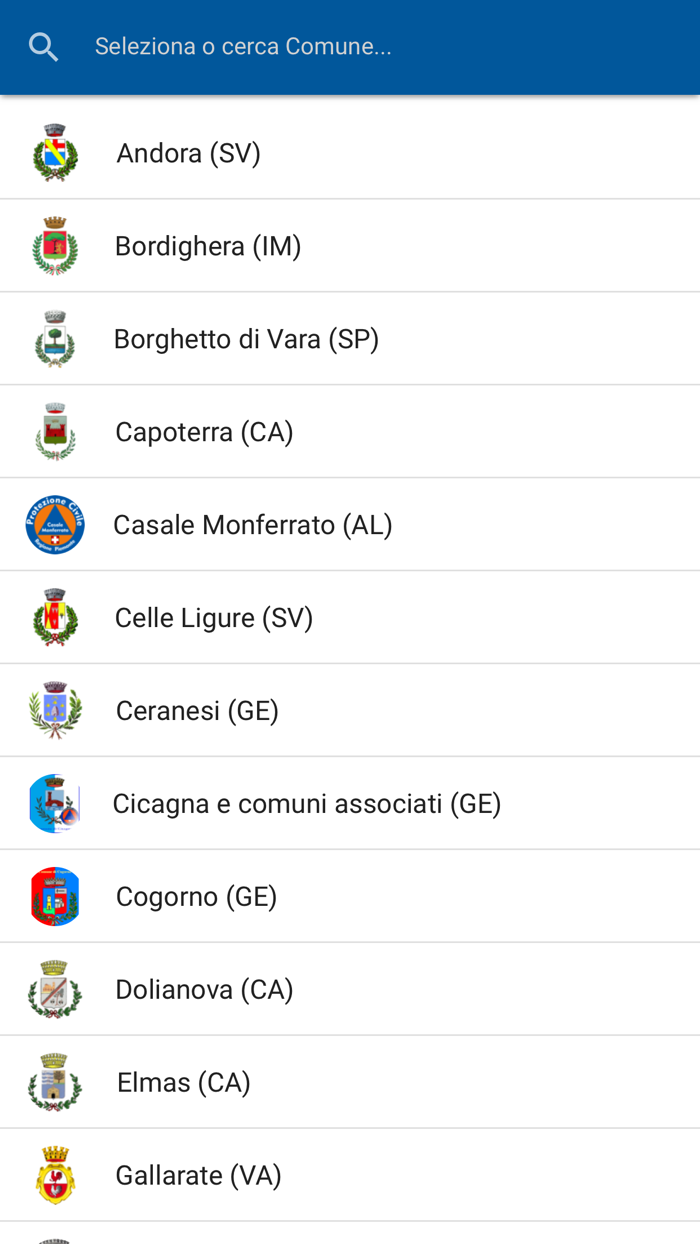Click the Bordighera crest icon
Screen dimensions: 700x1244
pos(55,245)
